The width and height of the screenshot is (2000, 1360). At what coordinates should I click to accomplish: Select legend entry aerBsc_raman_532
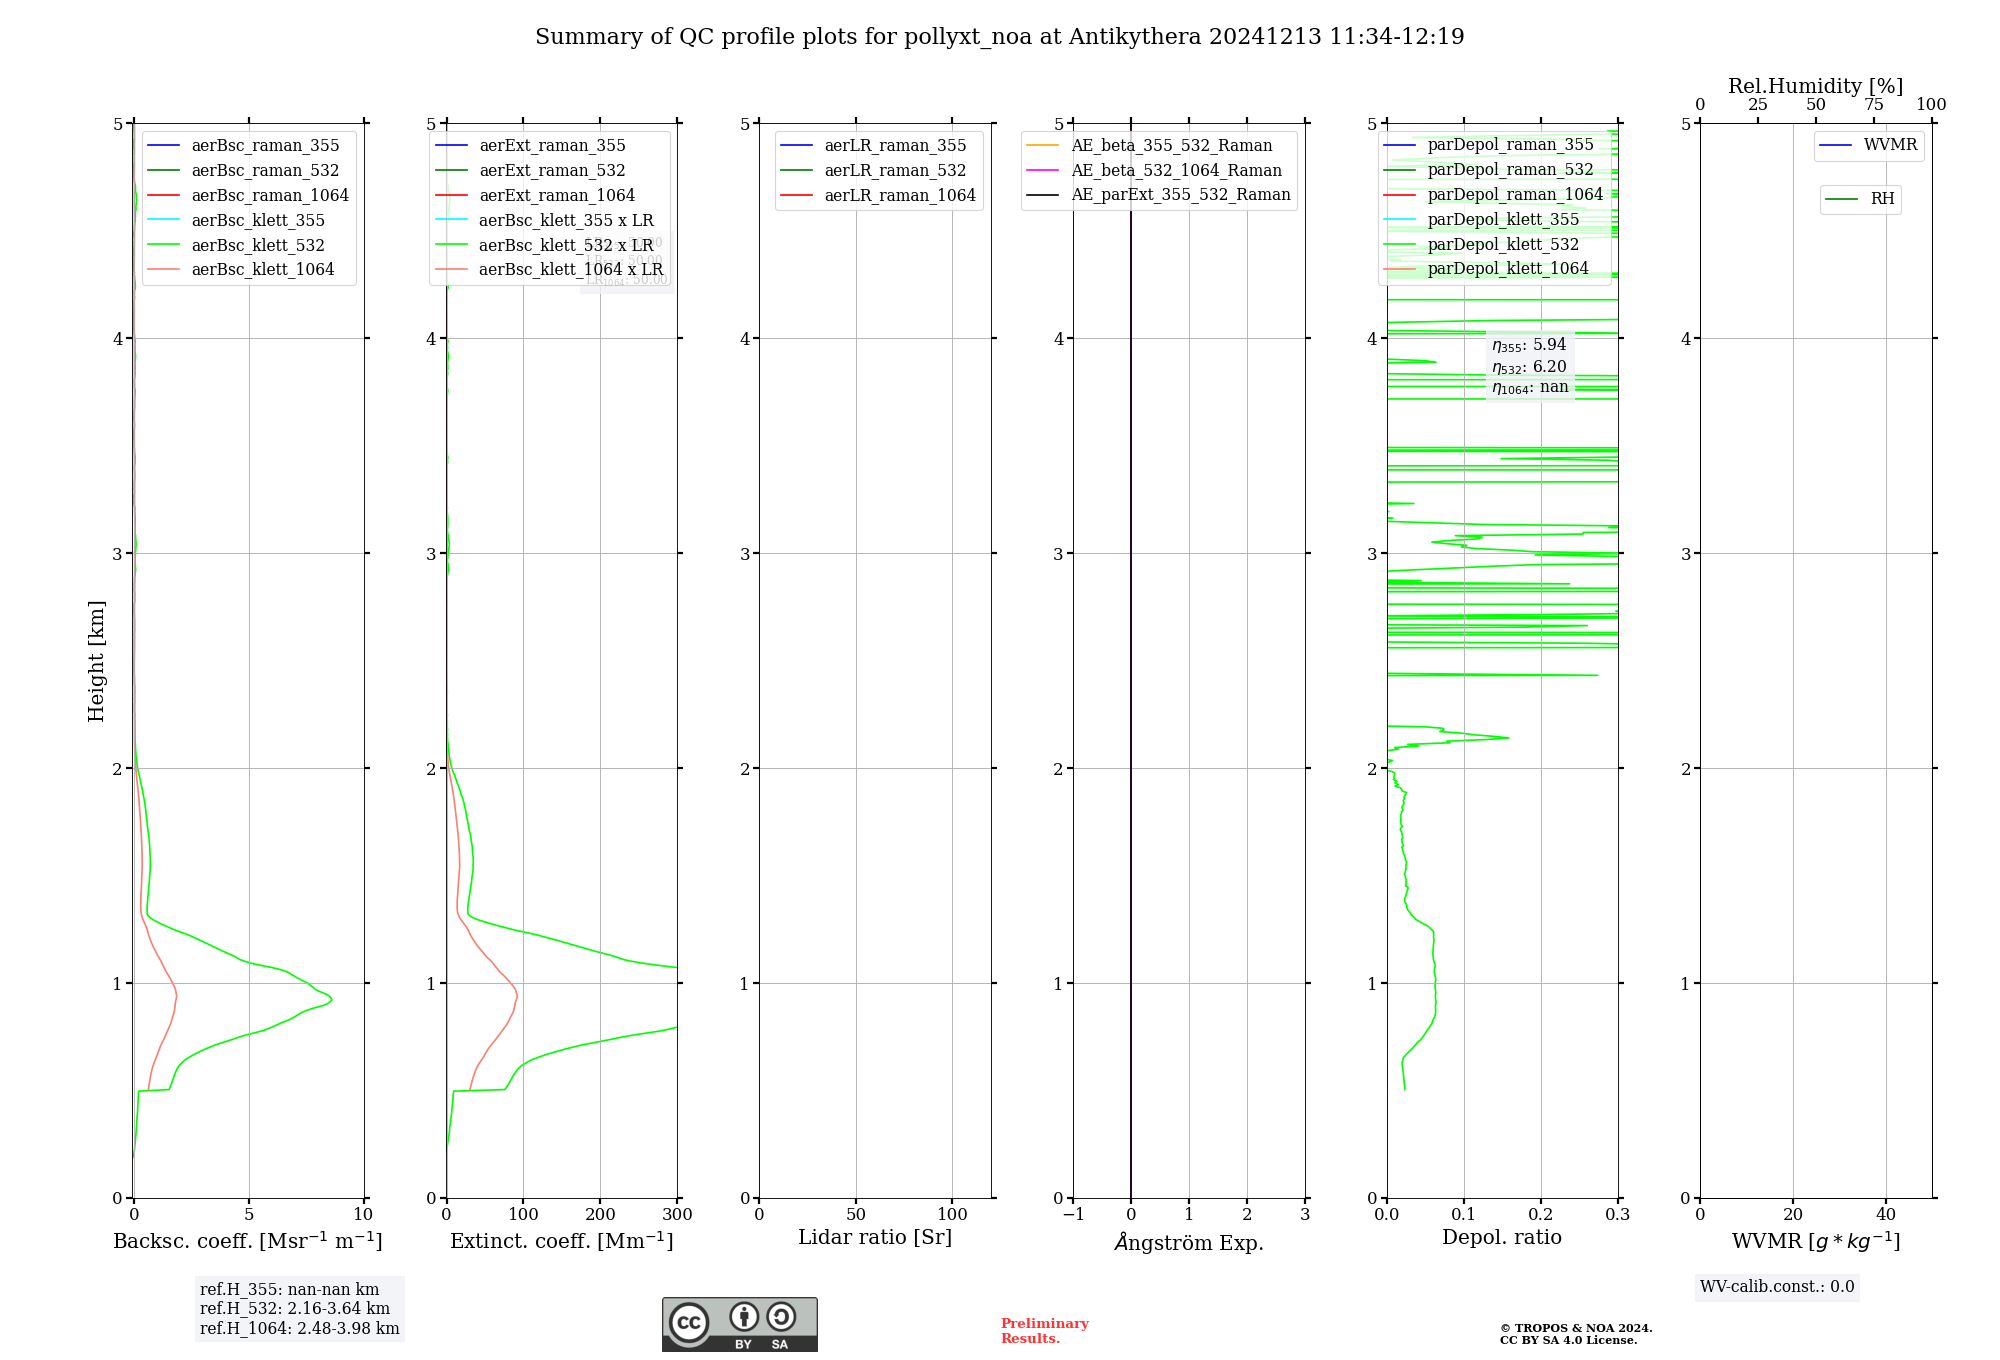coord(243,171)
